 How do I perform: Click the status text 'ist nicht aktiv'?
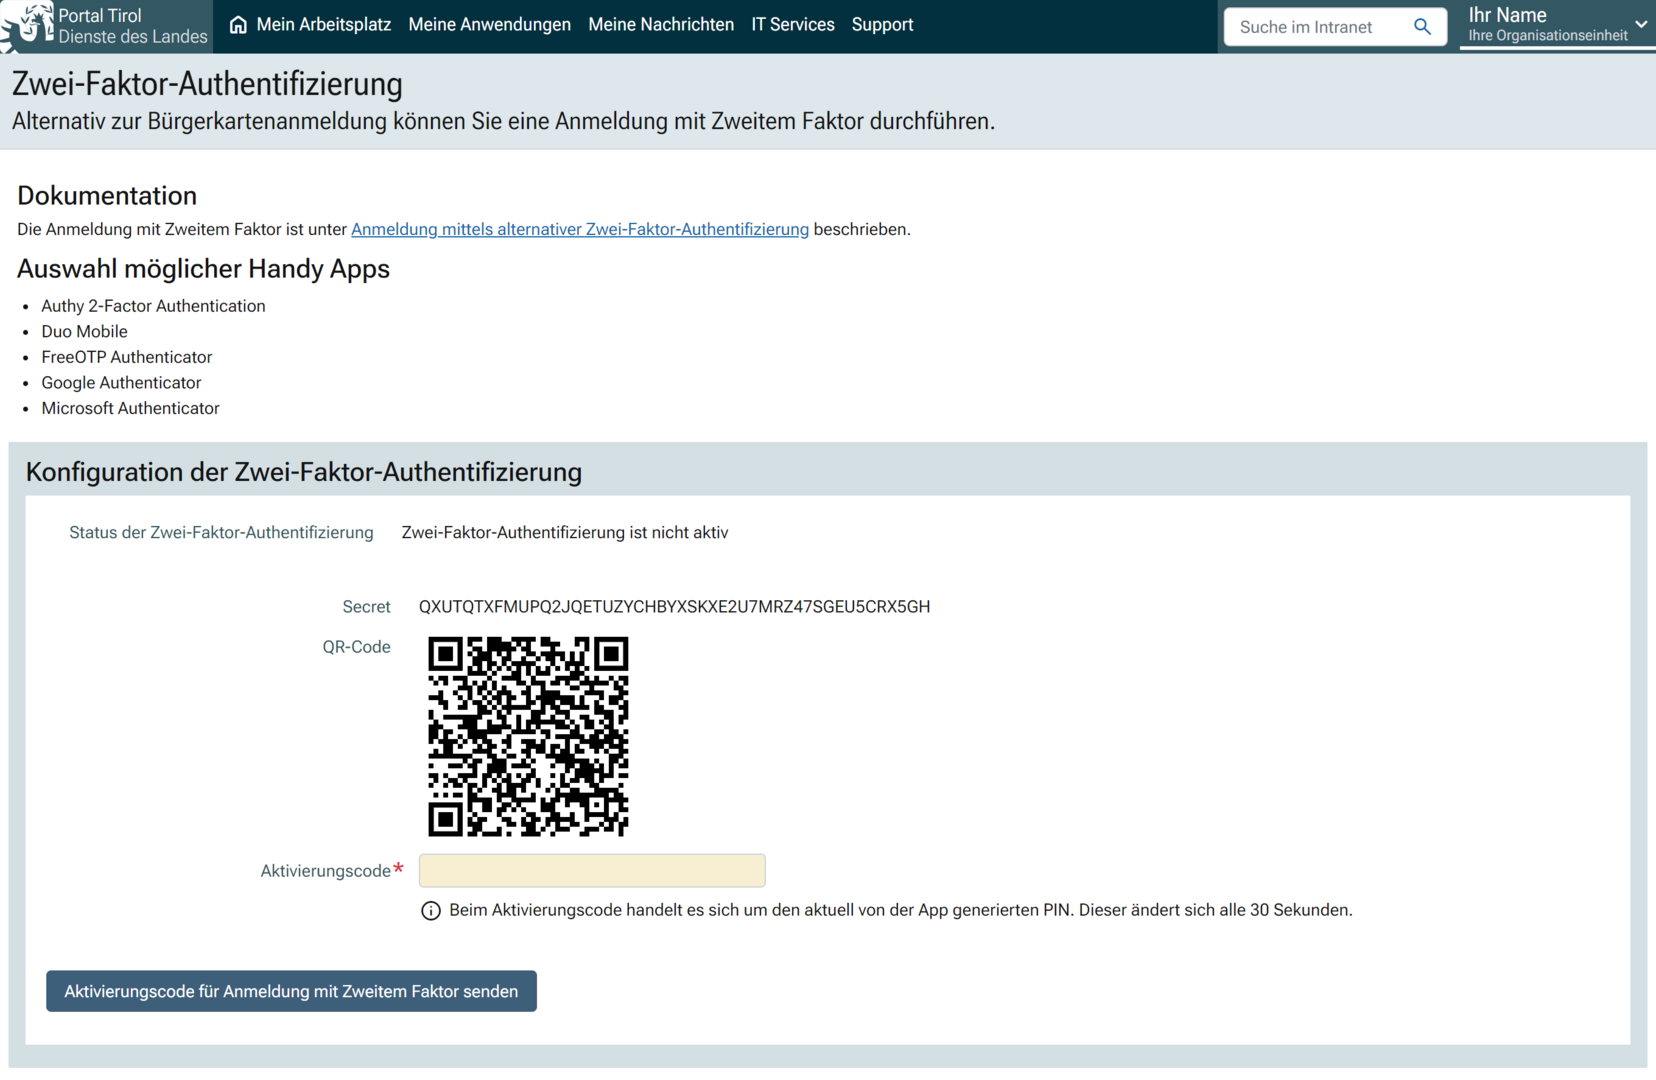point(679,533)
